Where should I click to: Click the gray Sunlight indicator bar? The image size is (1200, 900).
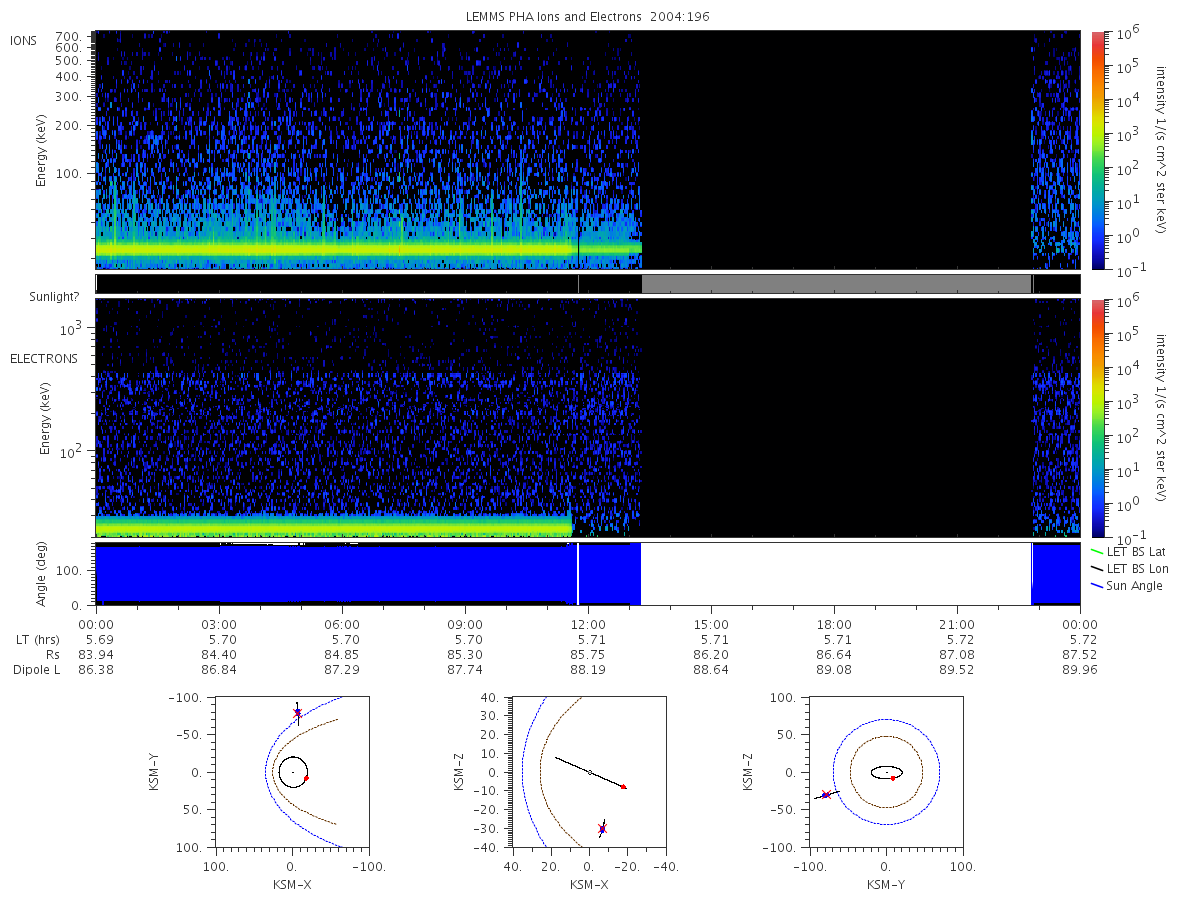click(836, 284)
